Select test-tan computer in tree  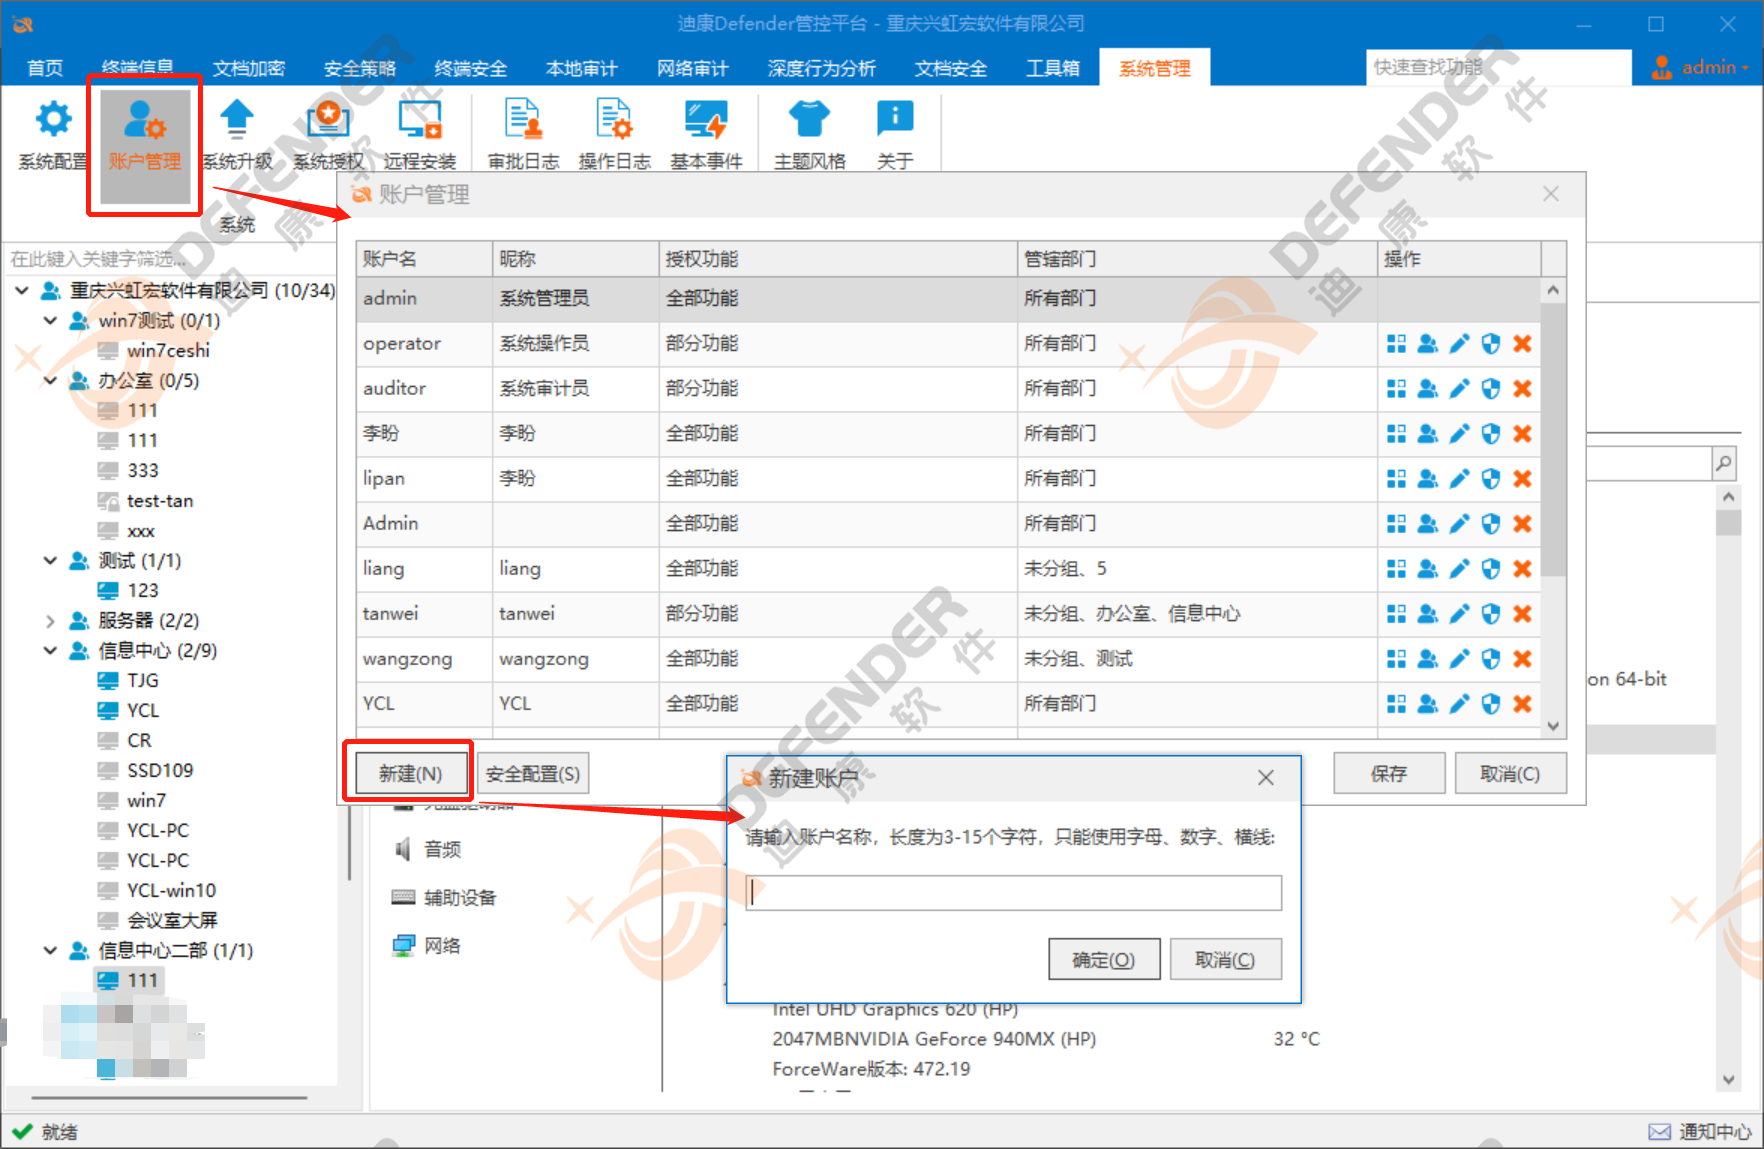pyautogui.click(x=160, y=501)
